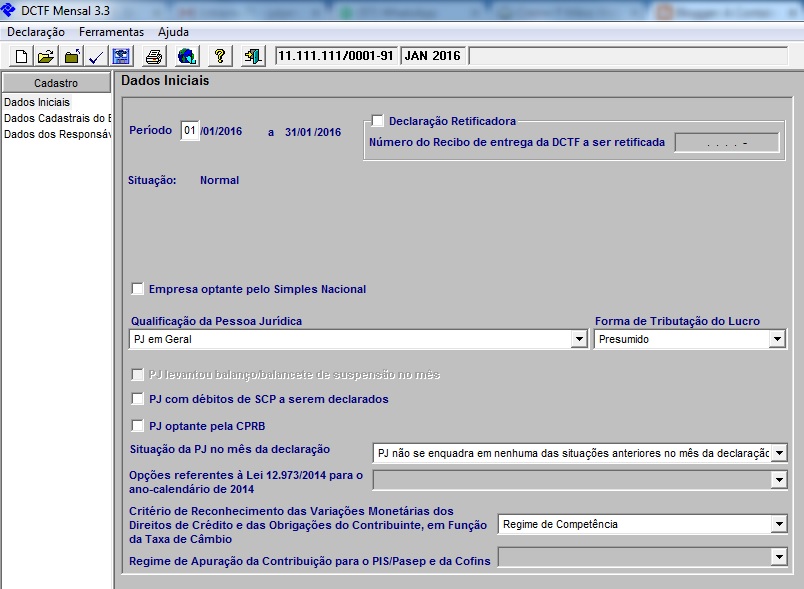
Task: Create a new declaration with the blank page icon
Action: pyautogui.click(x=18, y=56)
